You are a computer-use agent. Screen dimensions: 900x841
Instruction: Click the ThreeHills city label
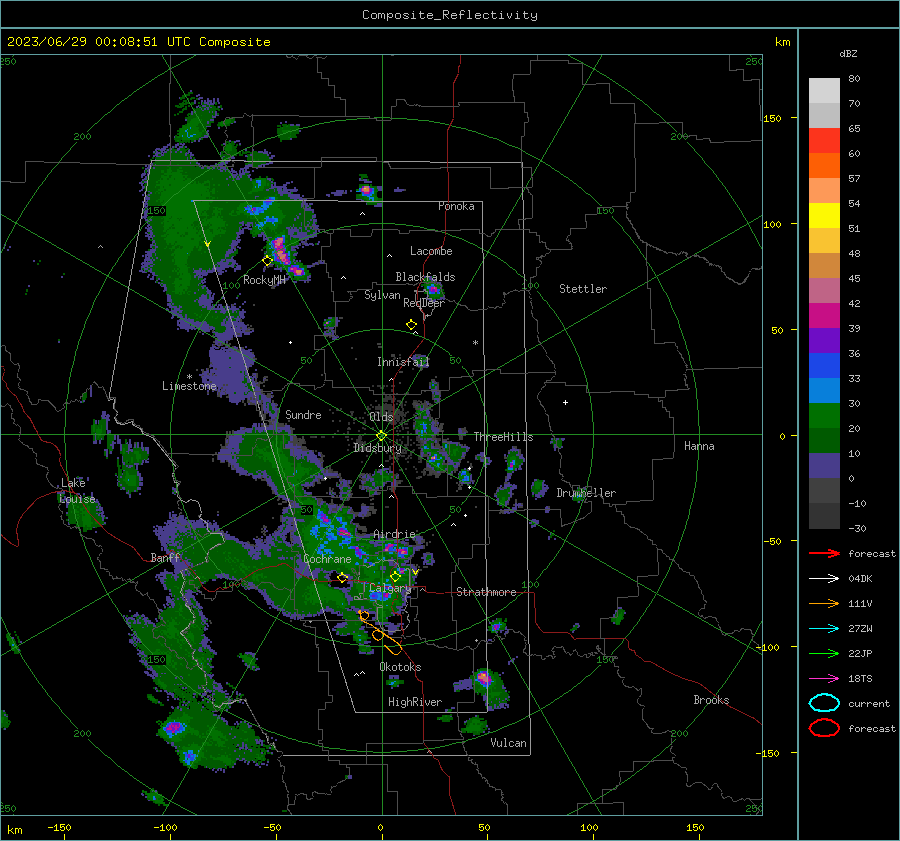pyautogui.click(x=503, y=437)
